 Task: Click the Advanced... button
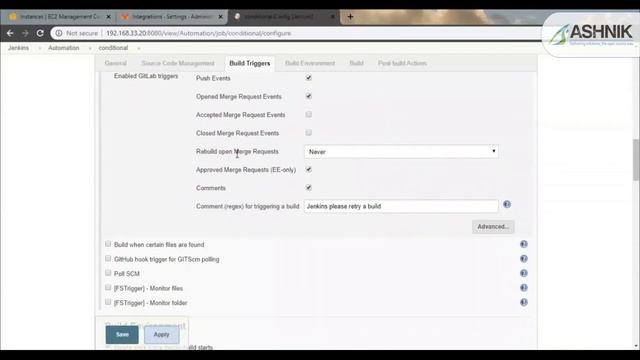(493, 227)
